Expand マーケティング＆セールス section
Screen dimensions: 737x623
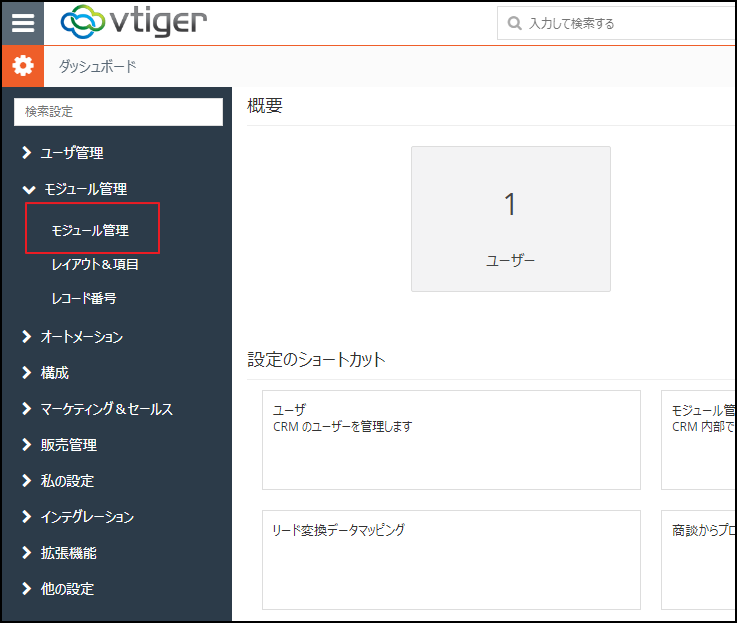coord(106,409)
